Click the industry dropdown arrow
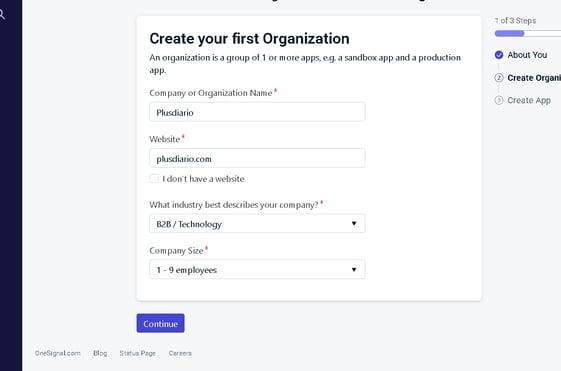The height and width of the screenshot is (371, 561). click(x=354, y=224)
